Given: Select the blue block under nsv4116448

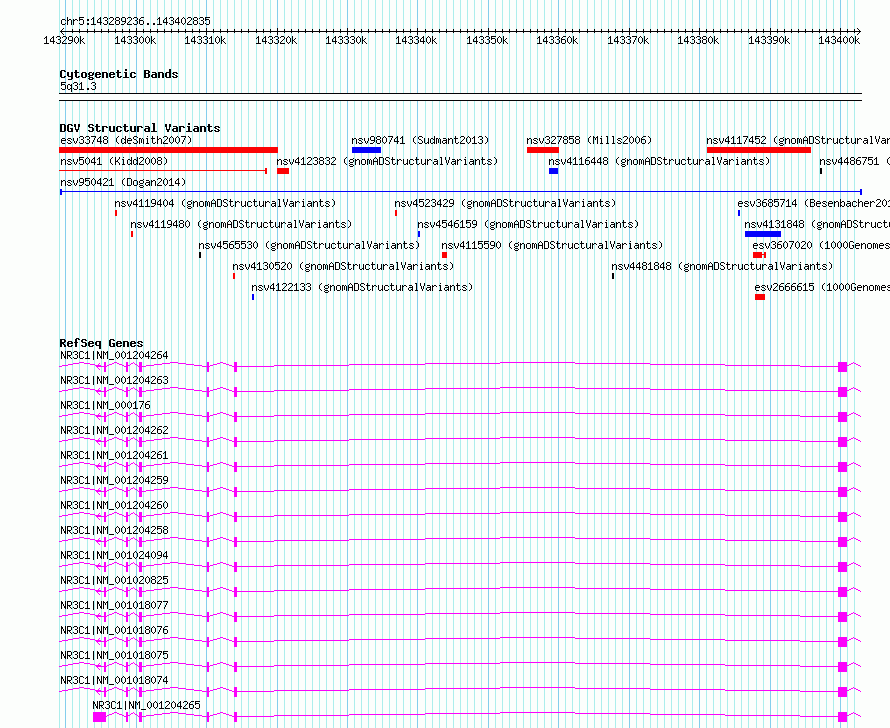Looking at the screenshot, I should coord(553,171).
